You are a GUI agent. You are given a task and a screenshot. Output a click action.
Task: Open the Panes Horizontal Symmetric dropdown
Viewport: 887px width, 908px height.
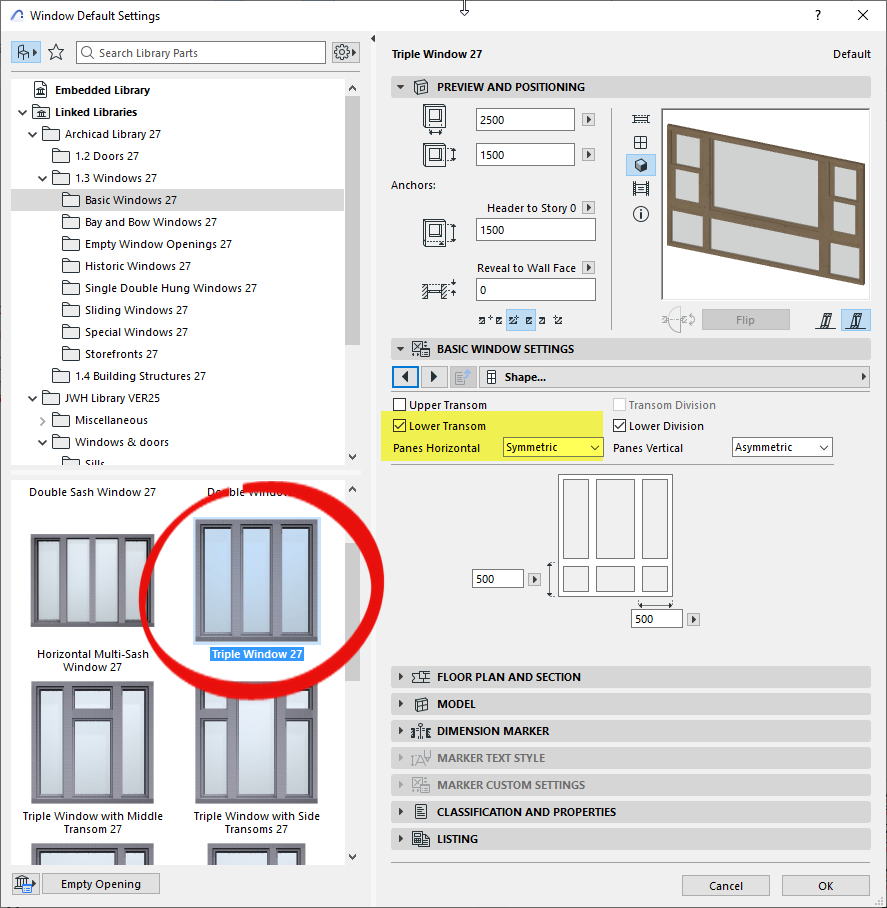[552, 447]
